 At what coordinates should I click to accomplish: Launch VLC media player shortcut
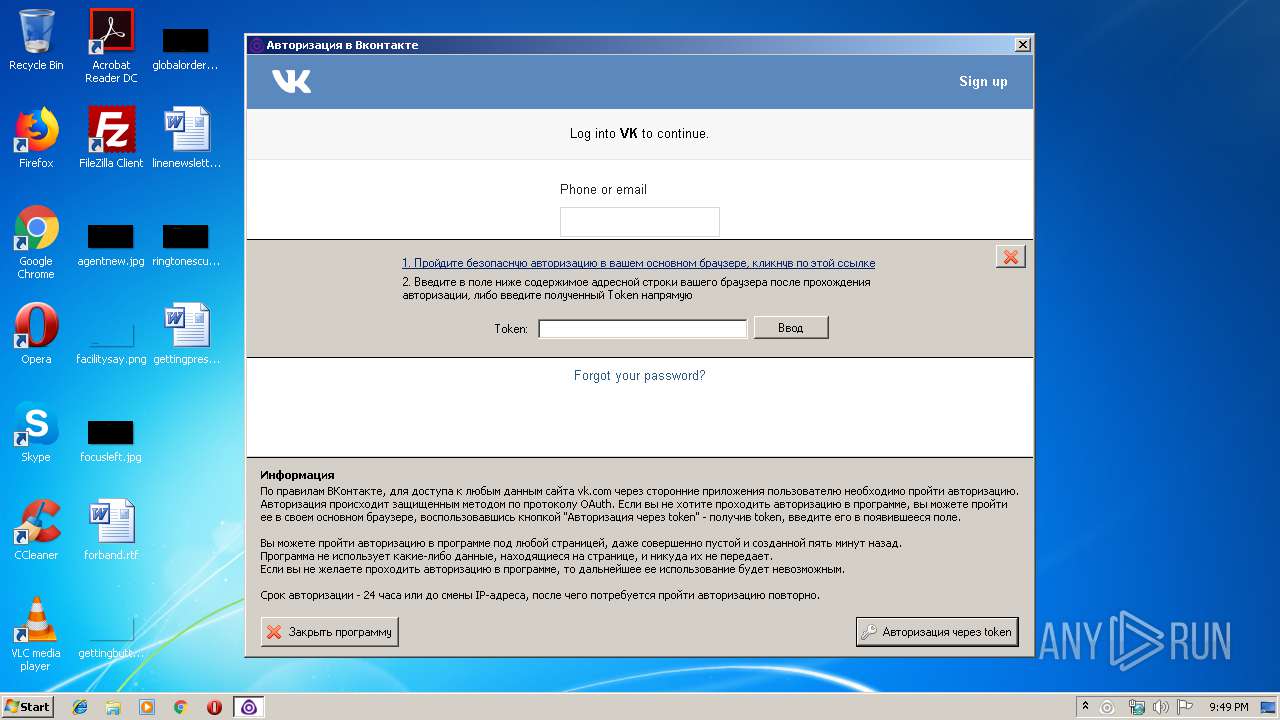click(36, 634)
